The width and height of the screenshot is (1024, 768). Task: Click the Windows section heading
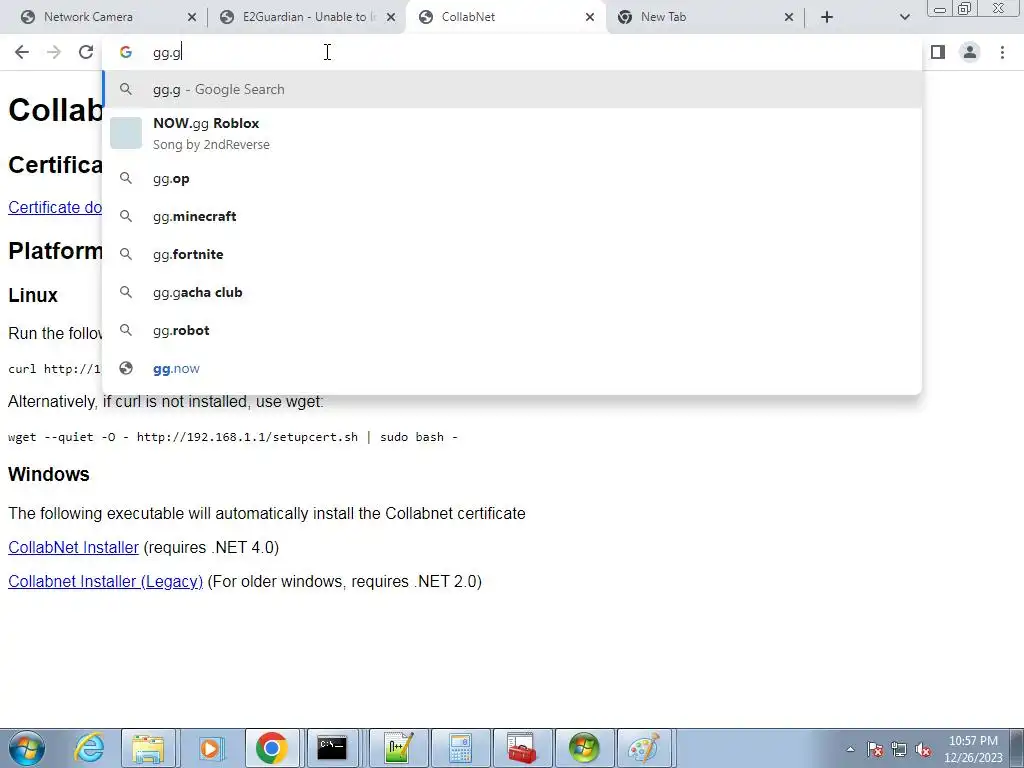coord(48,474)
